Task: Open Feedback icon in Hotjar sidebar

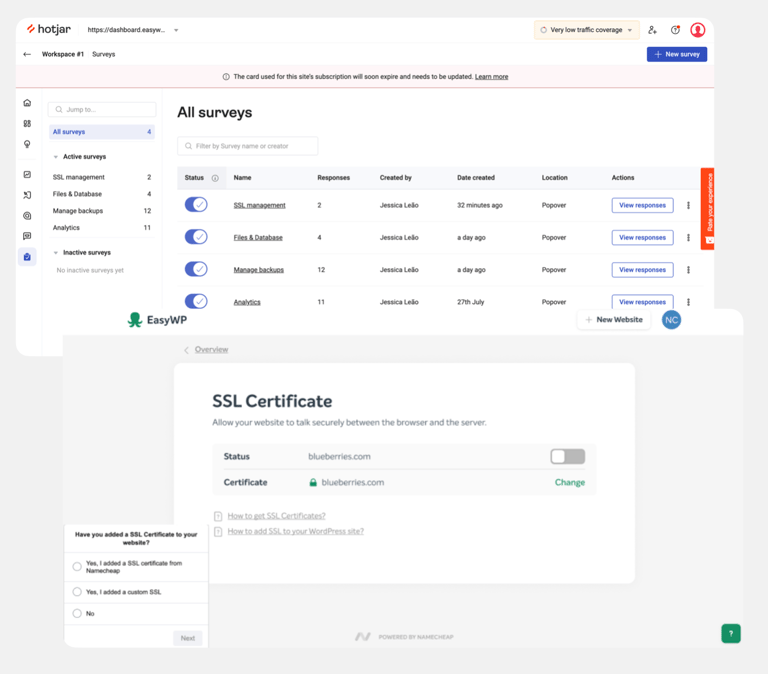Action: (x=27, y=236)
